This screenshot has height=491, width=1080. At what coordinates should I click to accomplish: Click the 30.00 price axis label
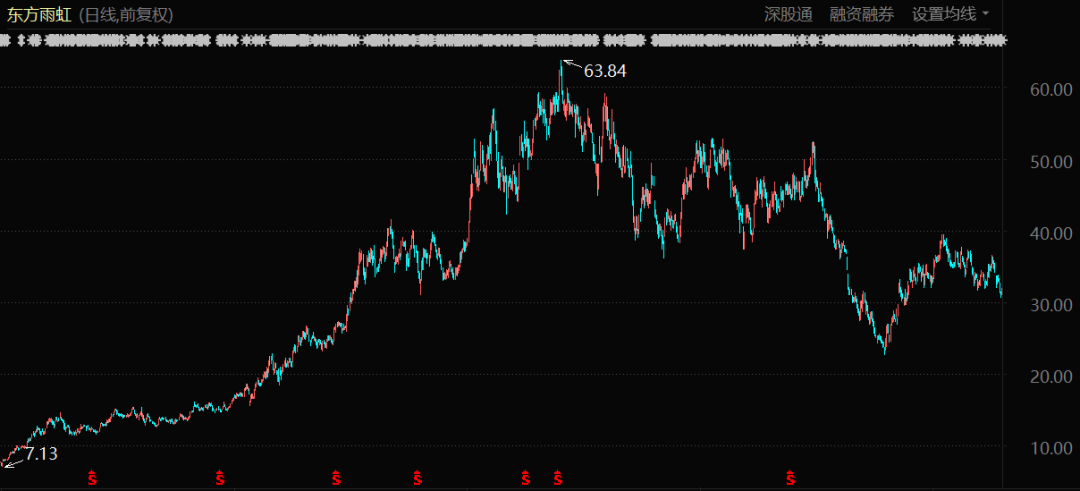(x=1050, y=304)
